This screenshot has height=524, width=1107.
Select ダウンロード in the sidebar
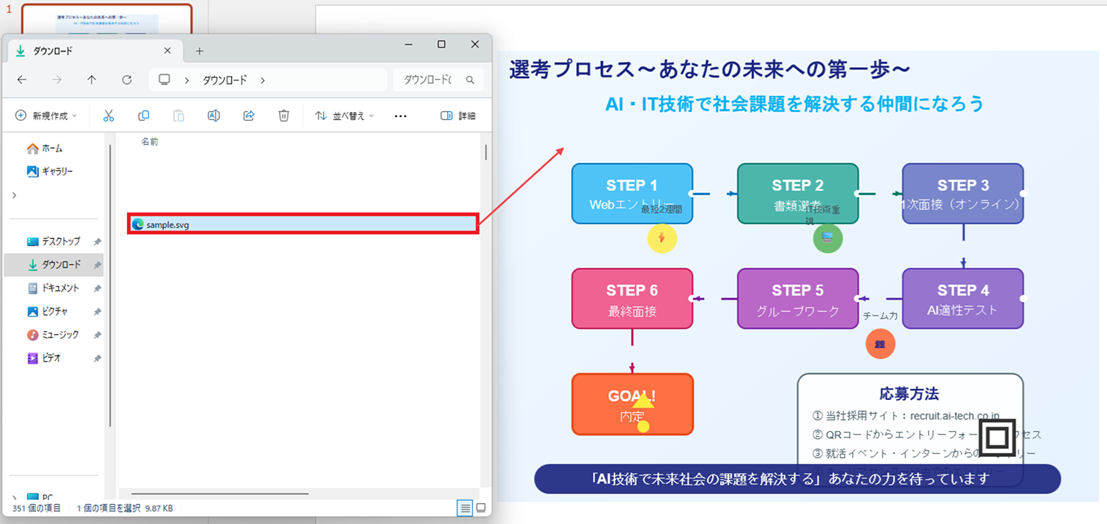point(54,265)
